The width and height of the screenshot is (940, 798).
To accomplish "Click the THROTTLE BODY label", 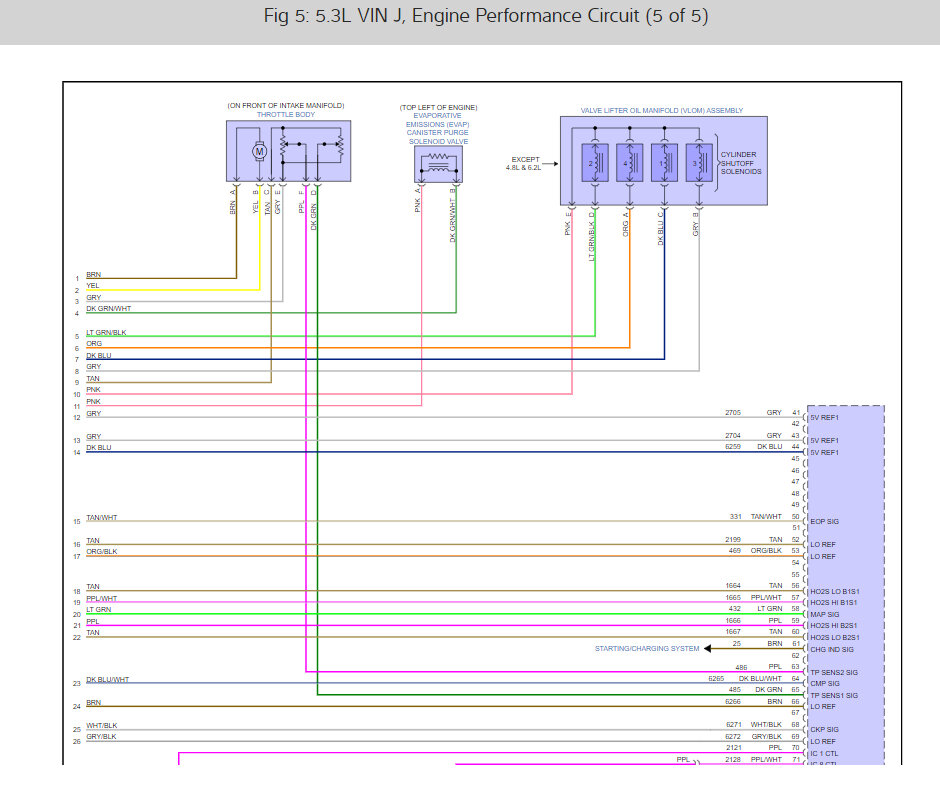I will click(x=286, y=115).
